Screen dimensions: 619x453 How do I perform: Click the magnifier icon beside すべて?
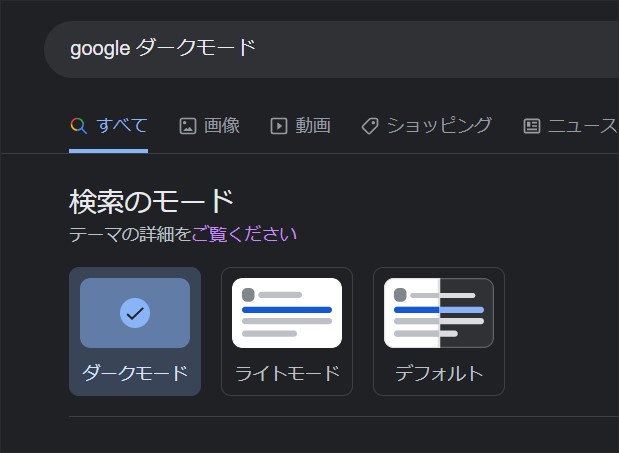[78, 126]
